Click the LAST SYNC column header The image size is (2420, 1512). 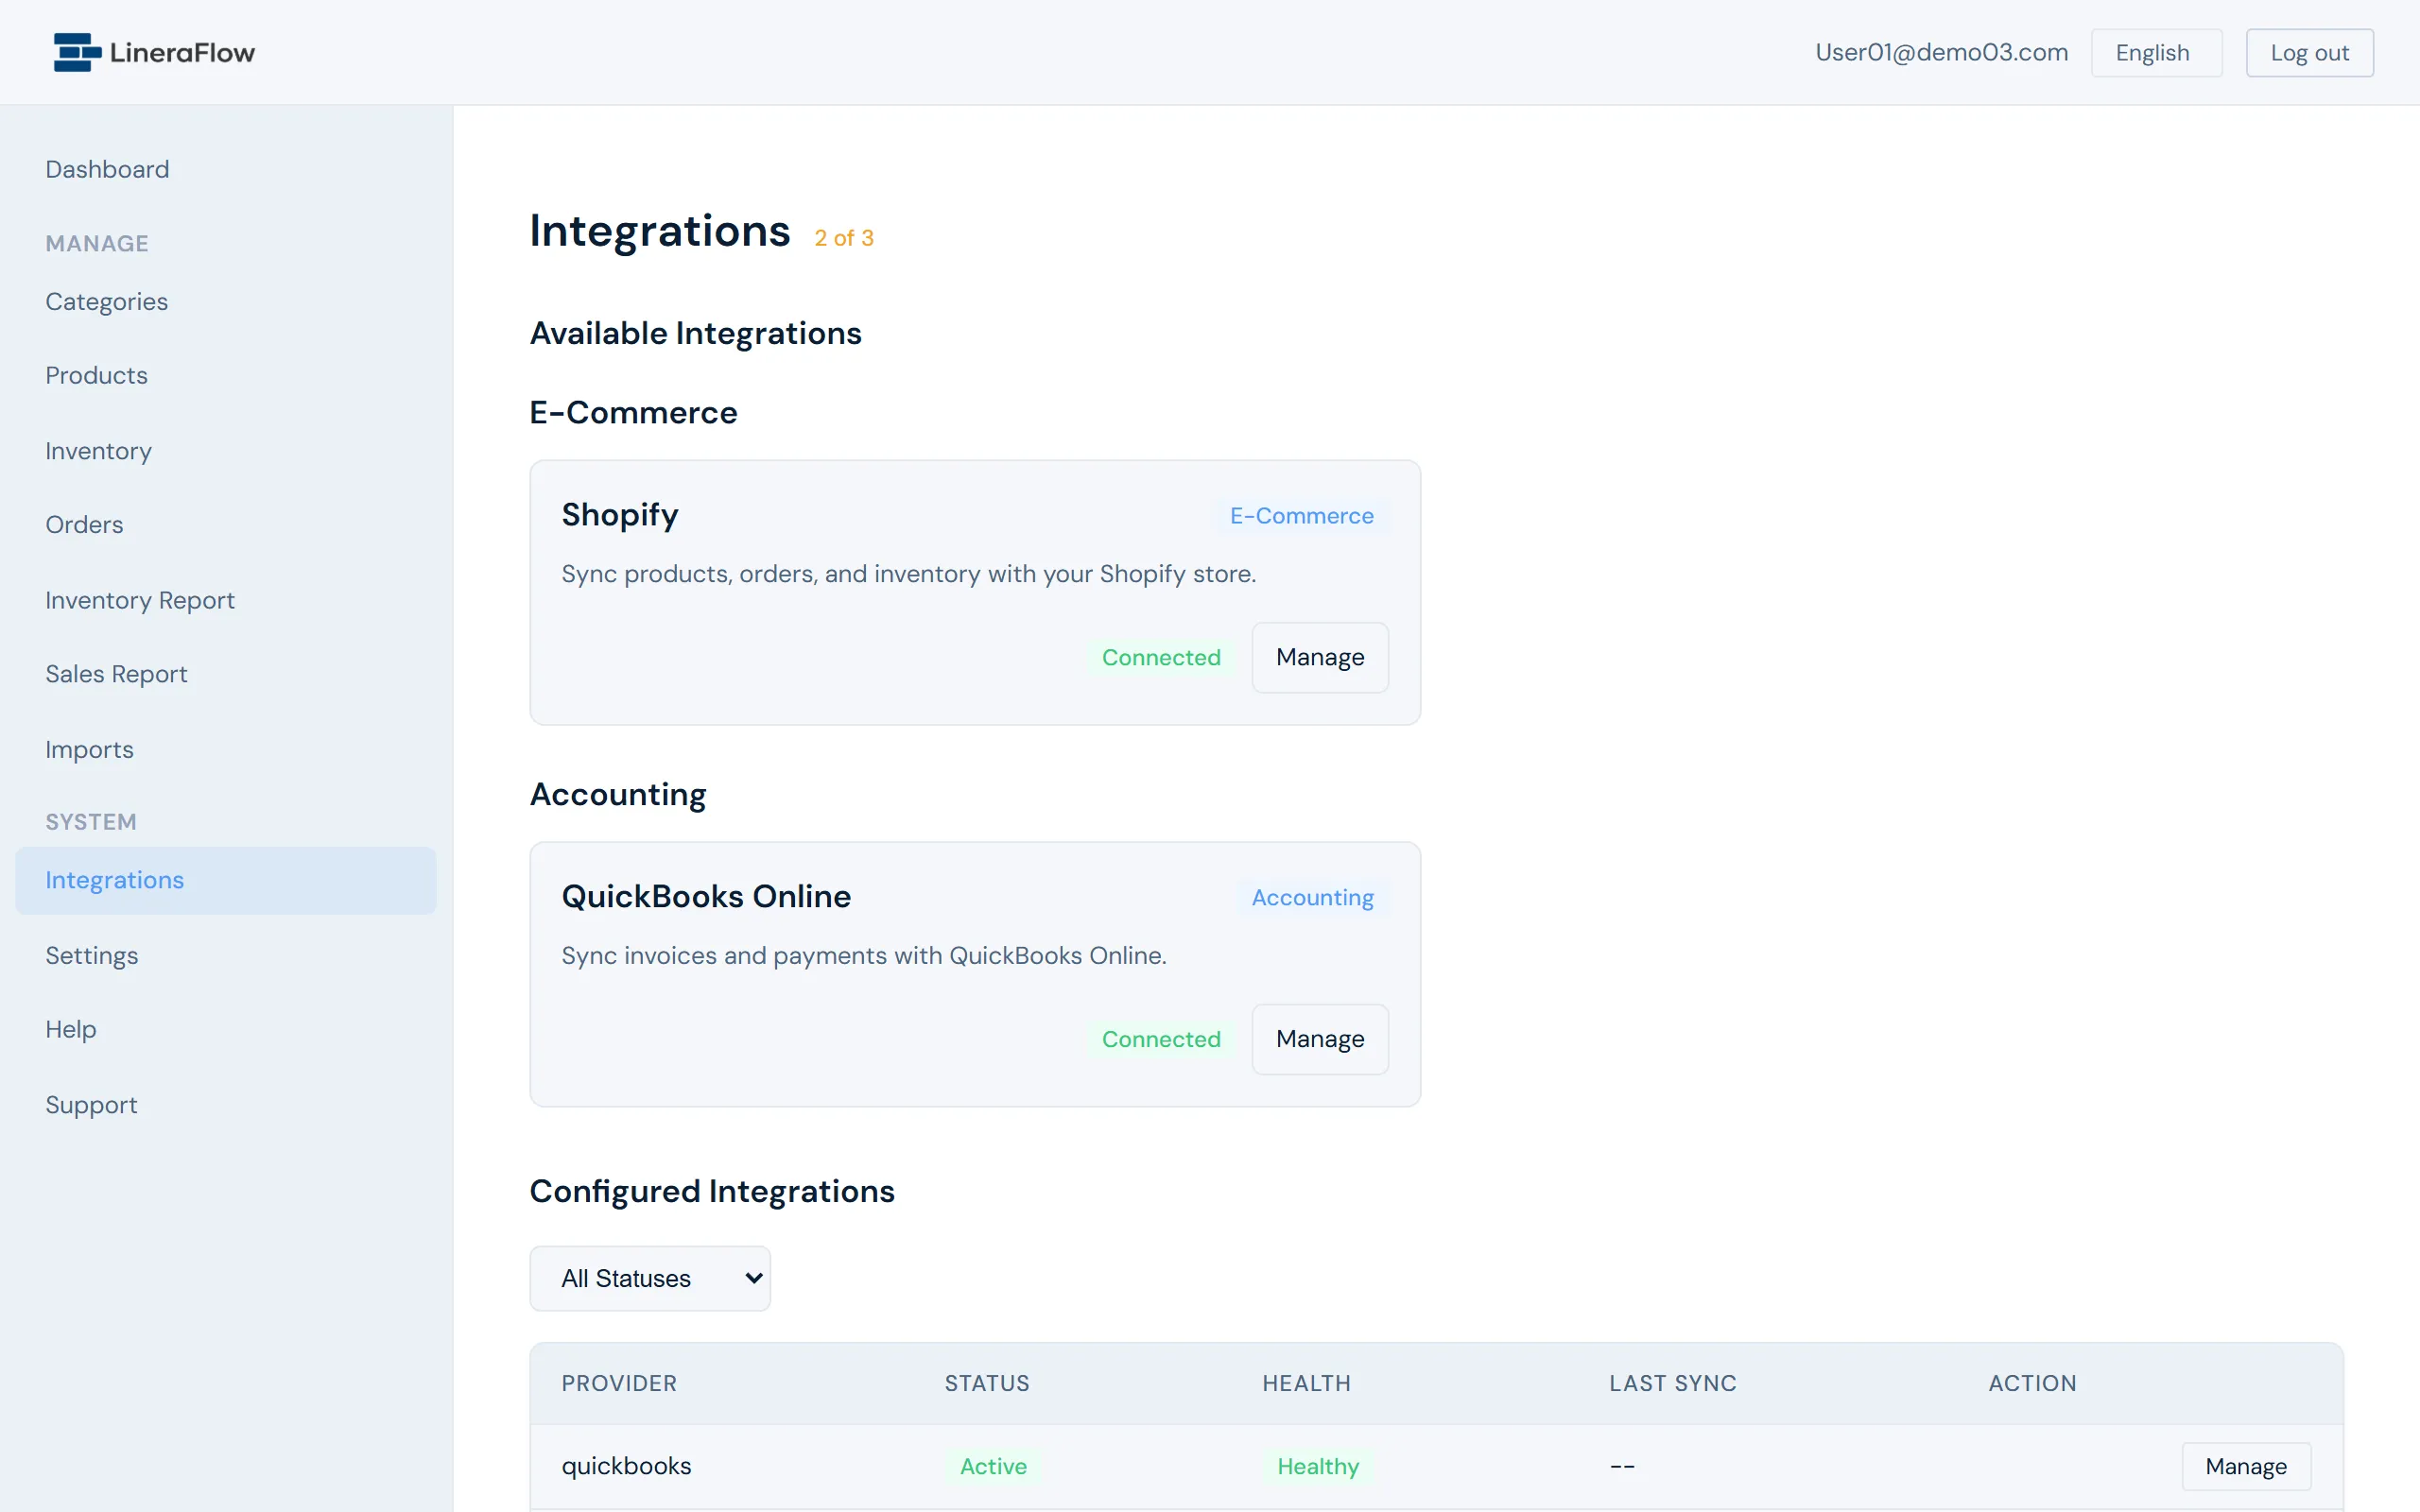click(x=1672, y=1383)
